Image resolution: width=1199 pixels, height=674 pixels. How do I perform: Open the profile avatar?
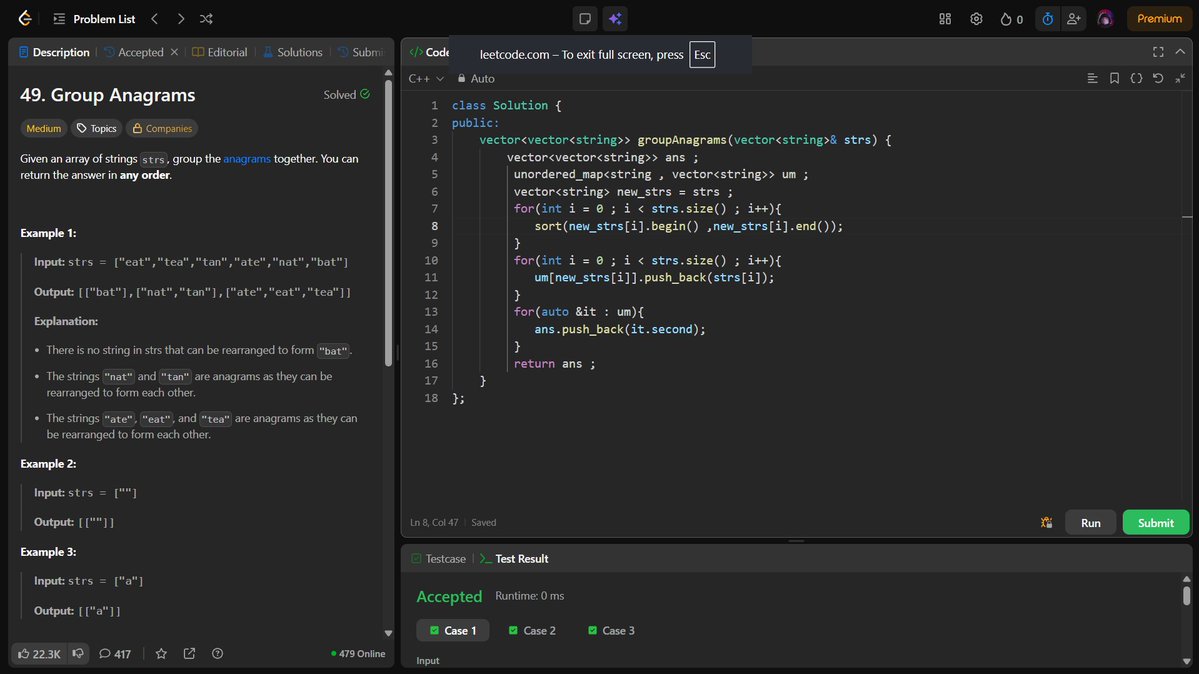[1105, 18]
